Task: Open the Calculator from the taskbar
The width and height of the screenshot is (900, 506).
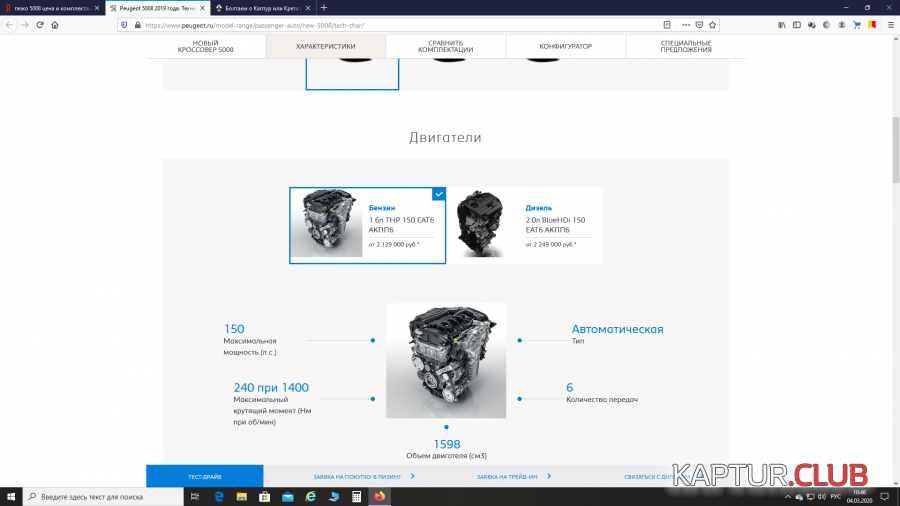Action: point(356,497)
